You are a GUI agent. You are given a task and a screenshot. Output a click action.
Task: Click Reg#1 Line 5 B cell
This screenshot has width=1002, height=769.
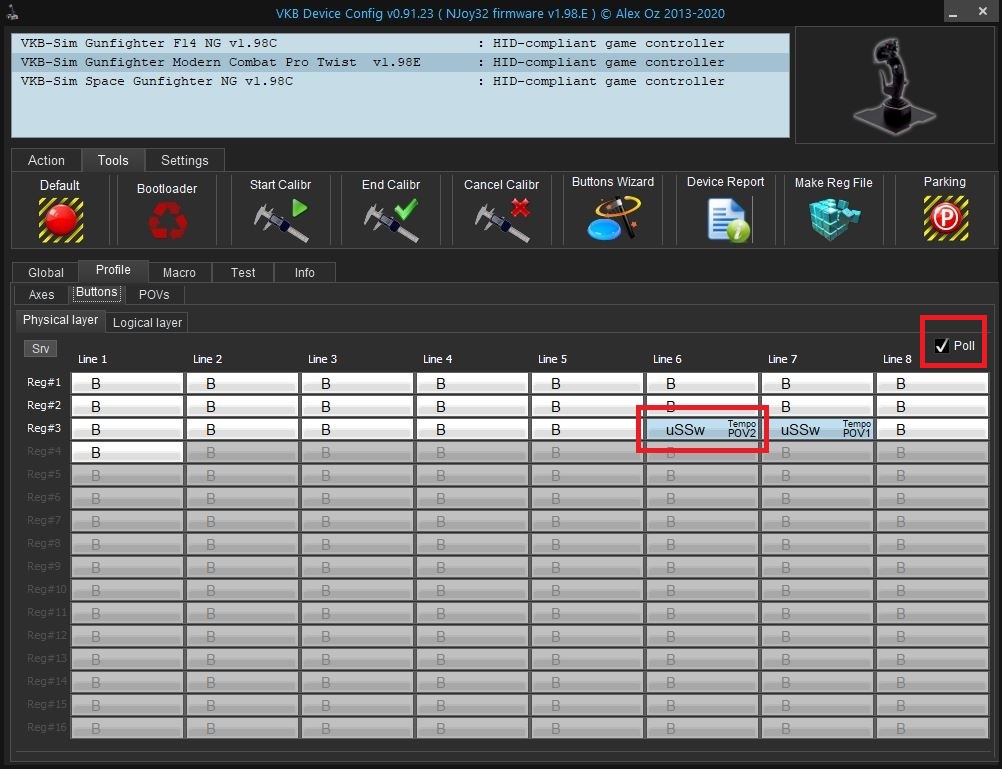pos(587,383)
